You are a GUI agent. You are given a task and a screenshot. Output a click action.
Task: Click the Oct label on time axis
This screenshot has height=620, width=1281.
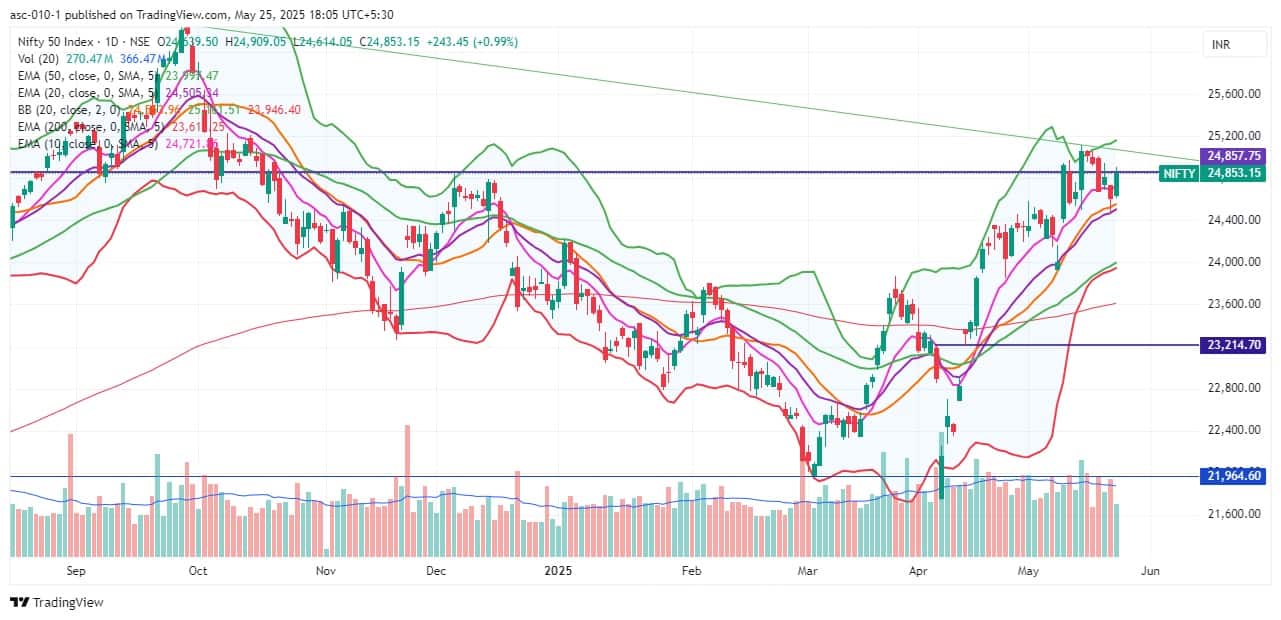197,571
